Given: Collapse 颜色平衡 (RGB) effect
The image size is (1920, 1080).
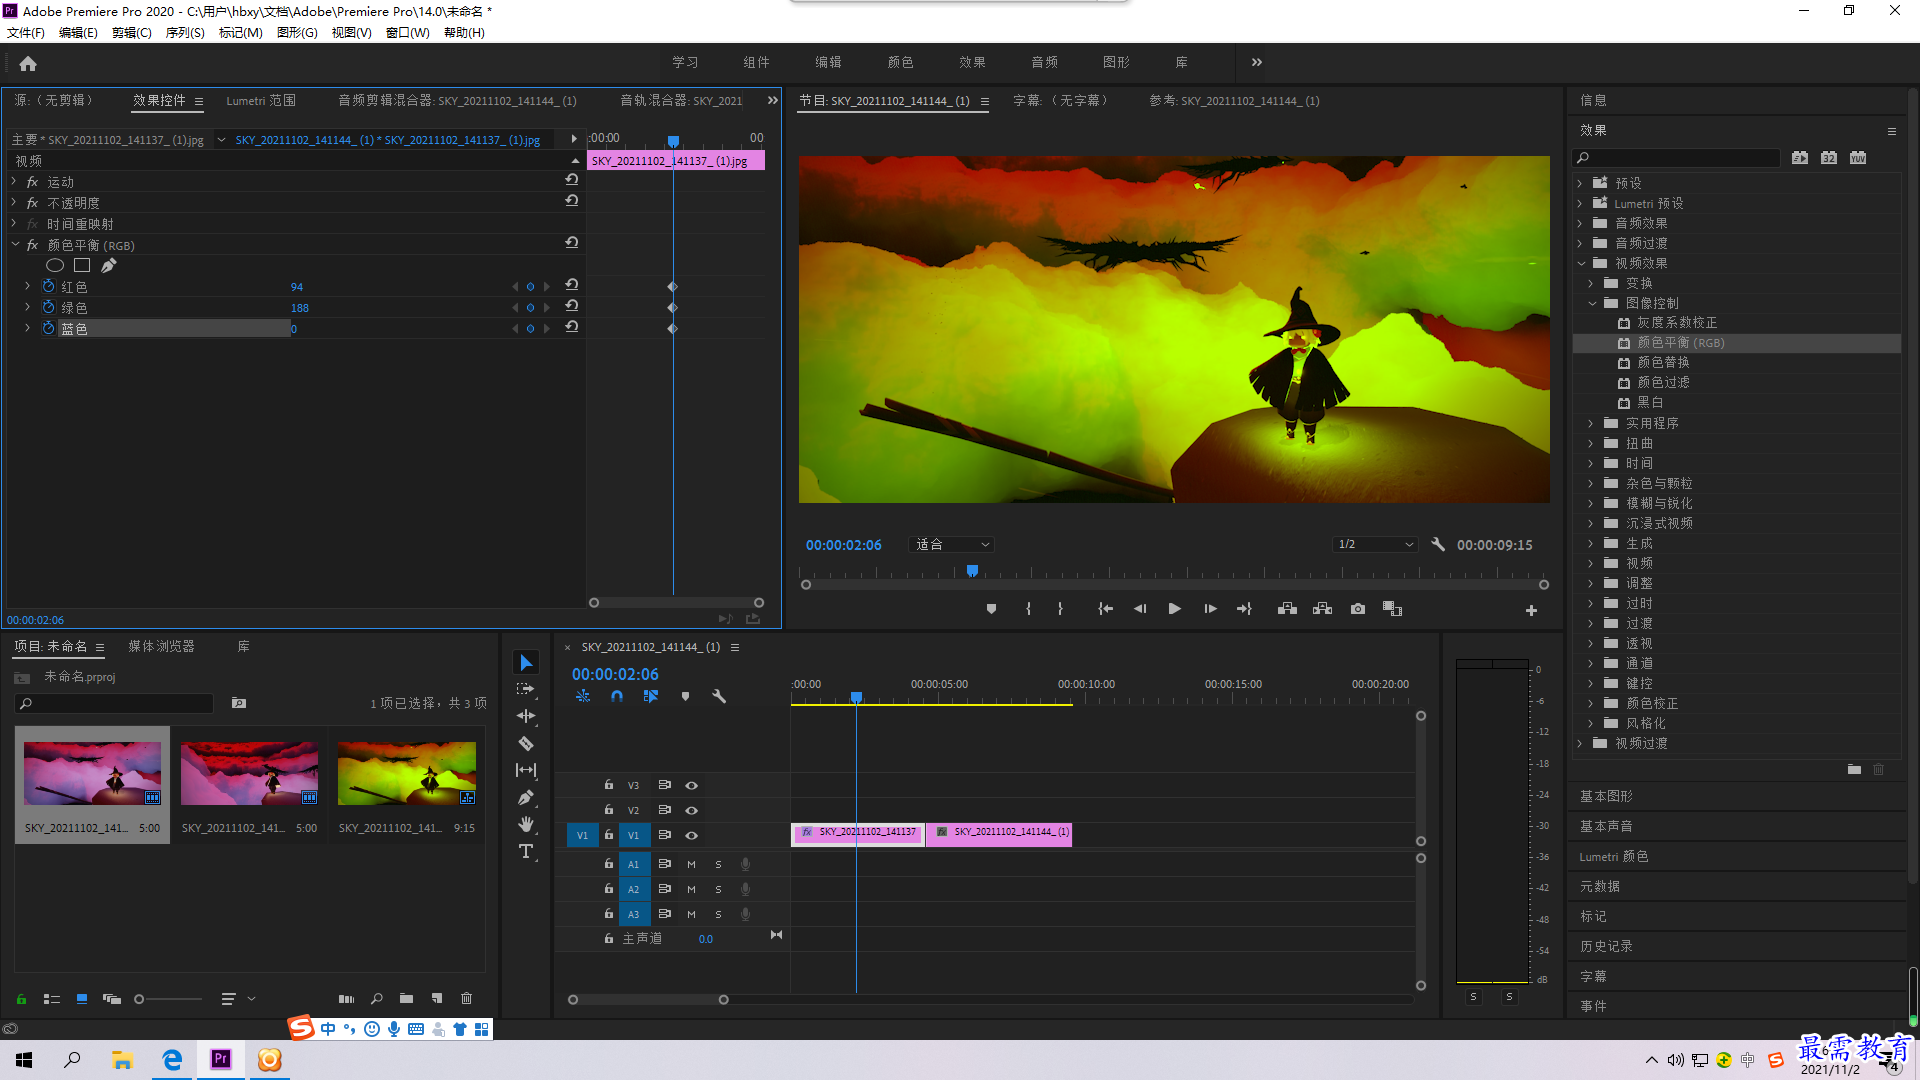Looking at the screenshot, I should (x=15, y=245).
